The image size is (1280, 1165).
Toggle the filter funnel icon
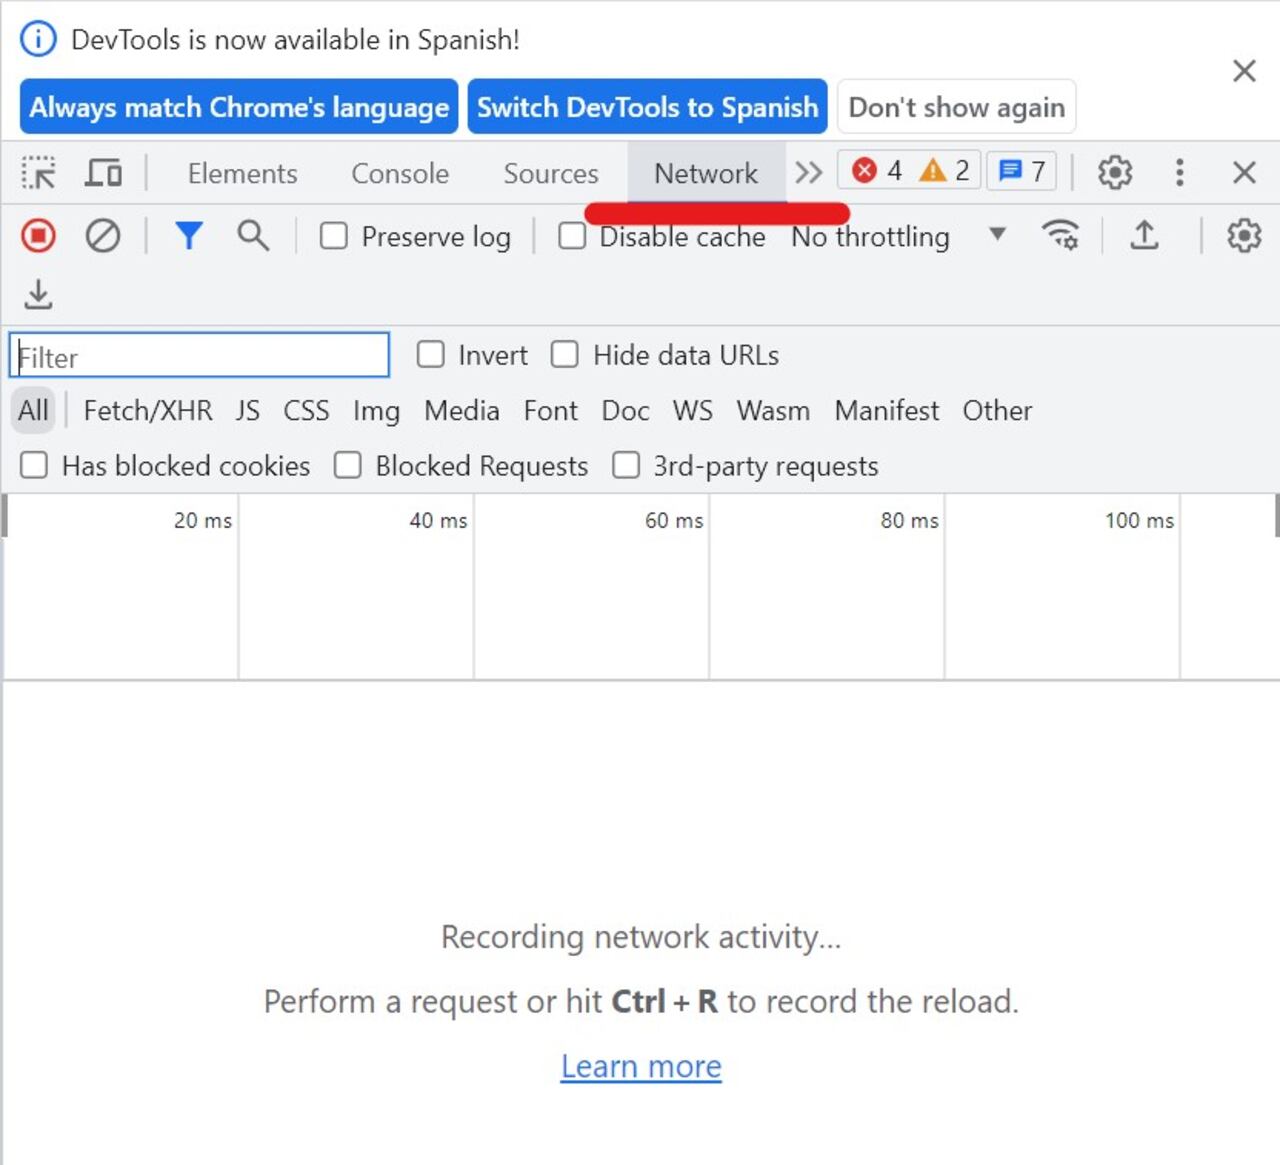(189, 236)
